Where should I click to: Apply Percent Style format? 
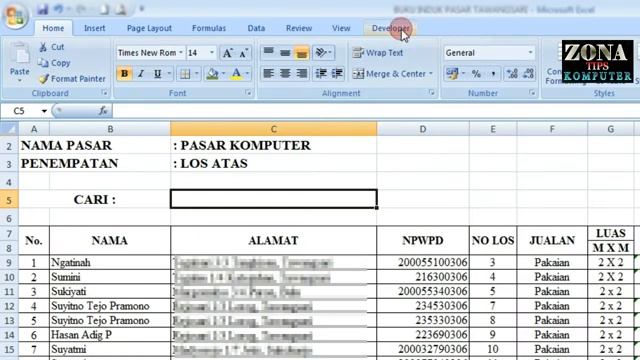476,74
